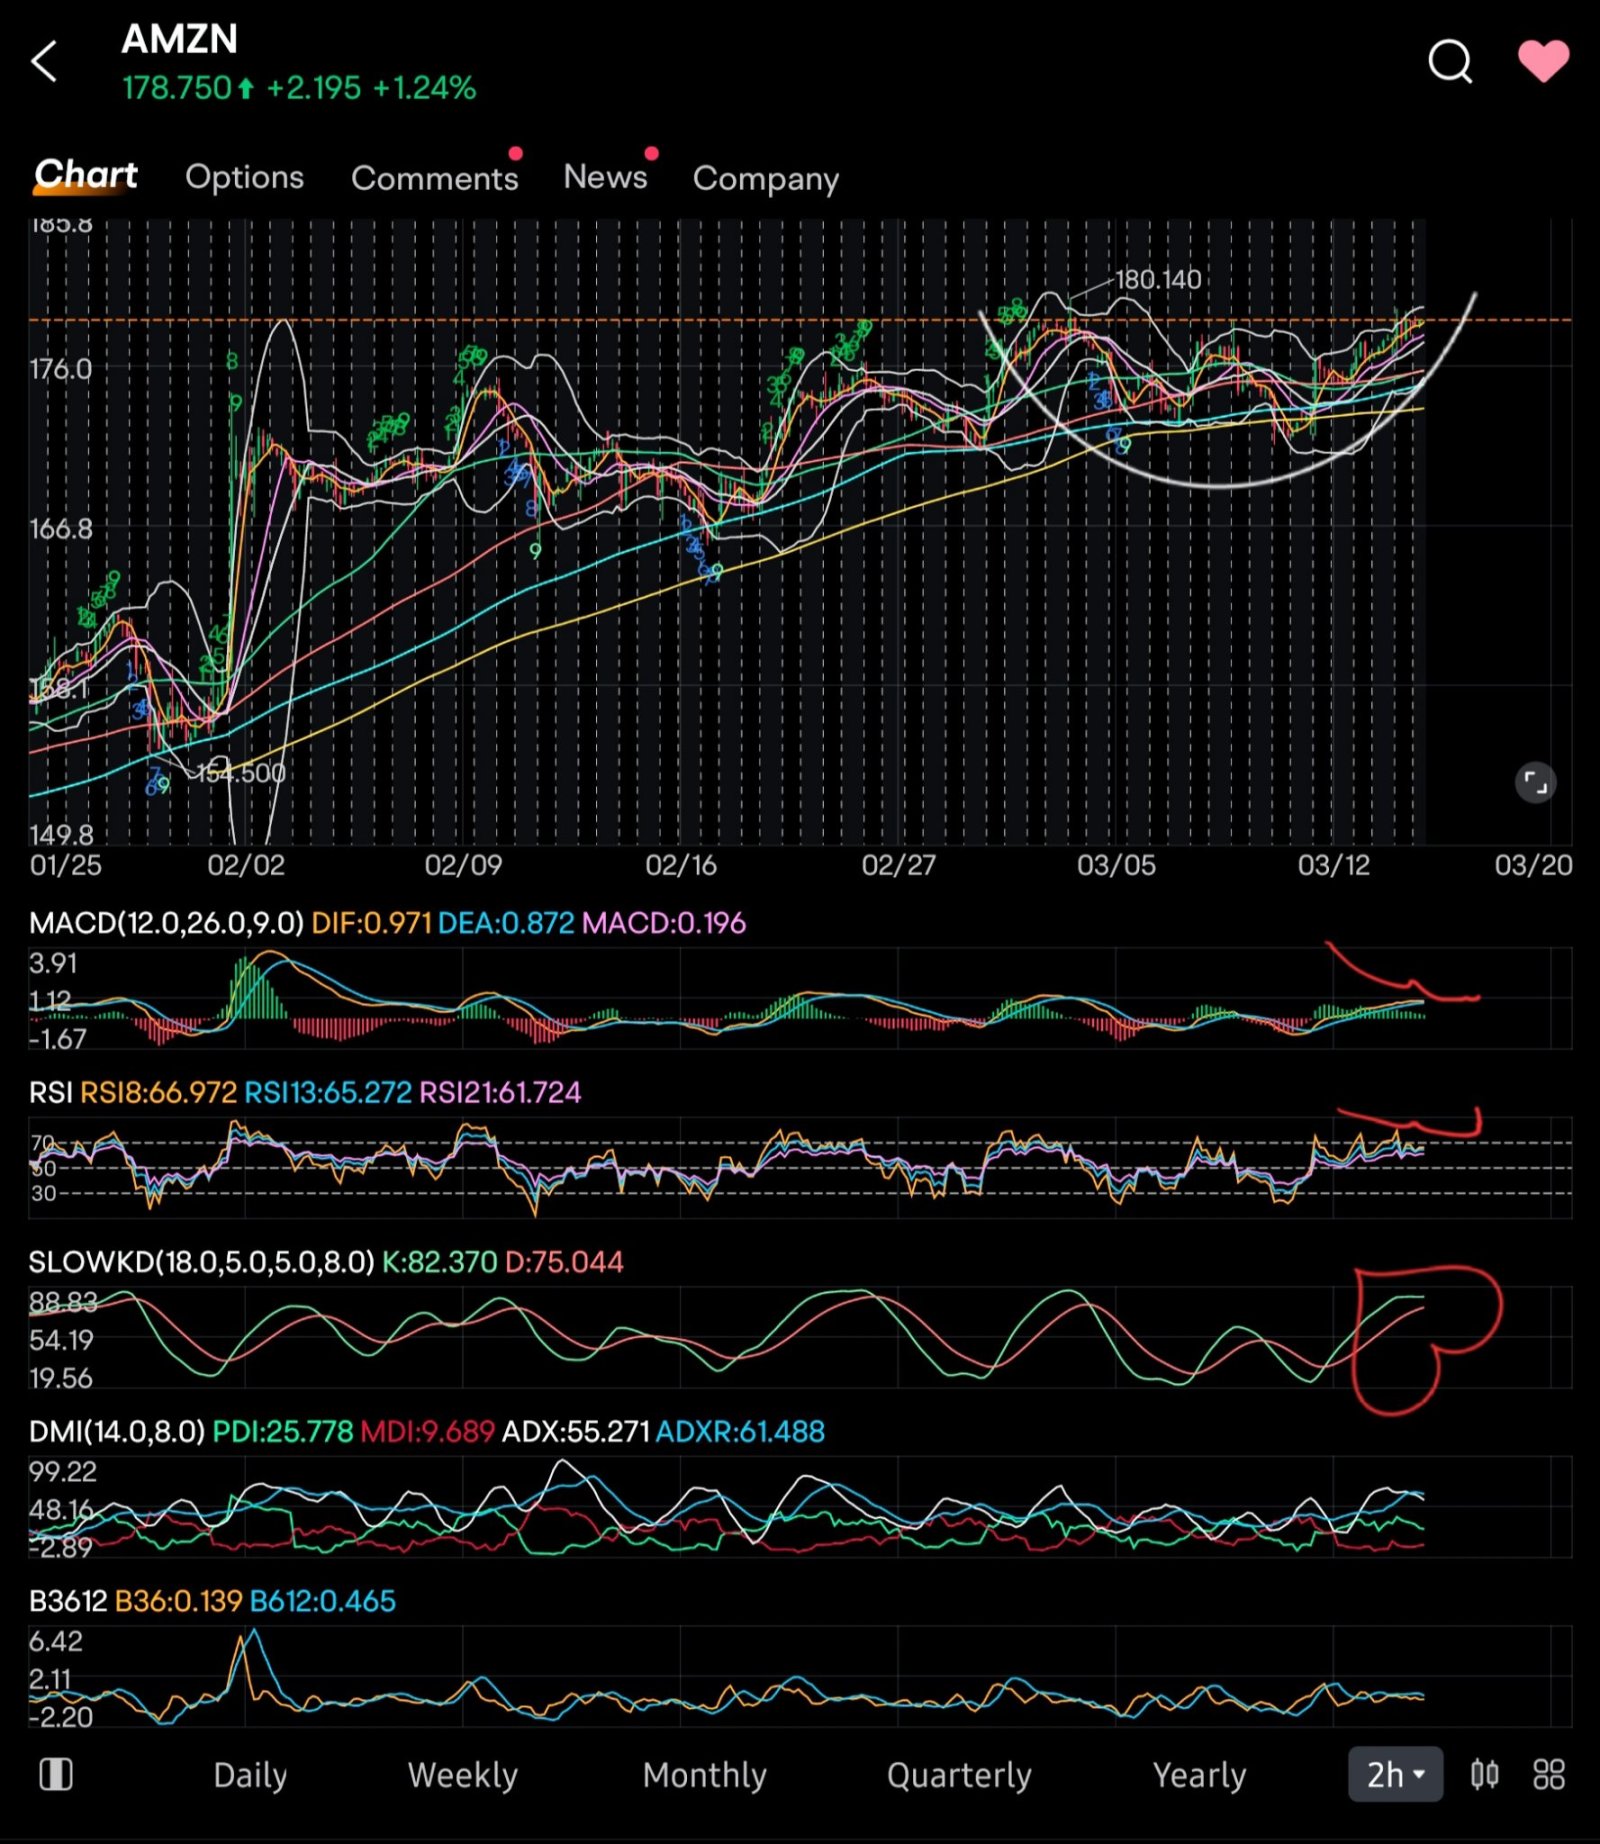Toggle the side panel layout icon
1600x1844 pixels.
56,1775
